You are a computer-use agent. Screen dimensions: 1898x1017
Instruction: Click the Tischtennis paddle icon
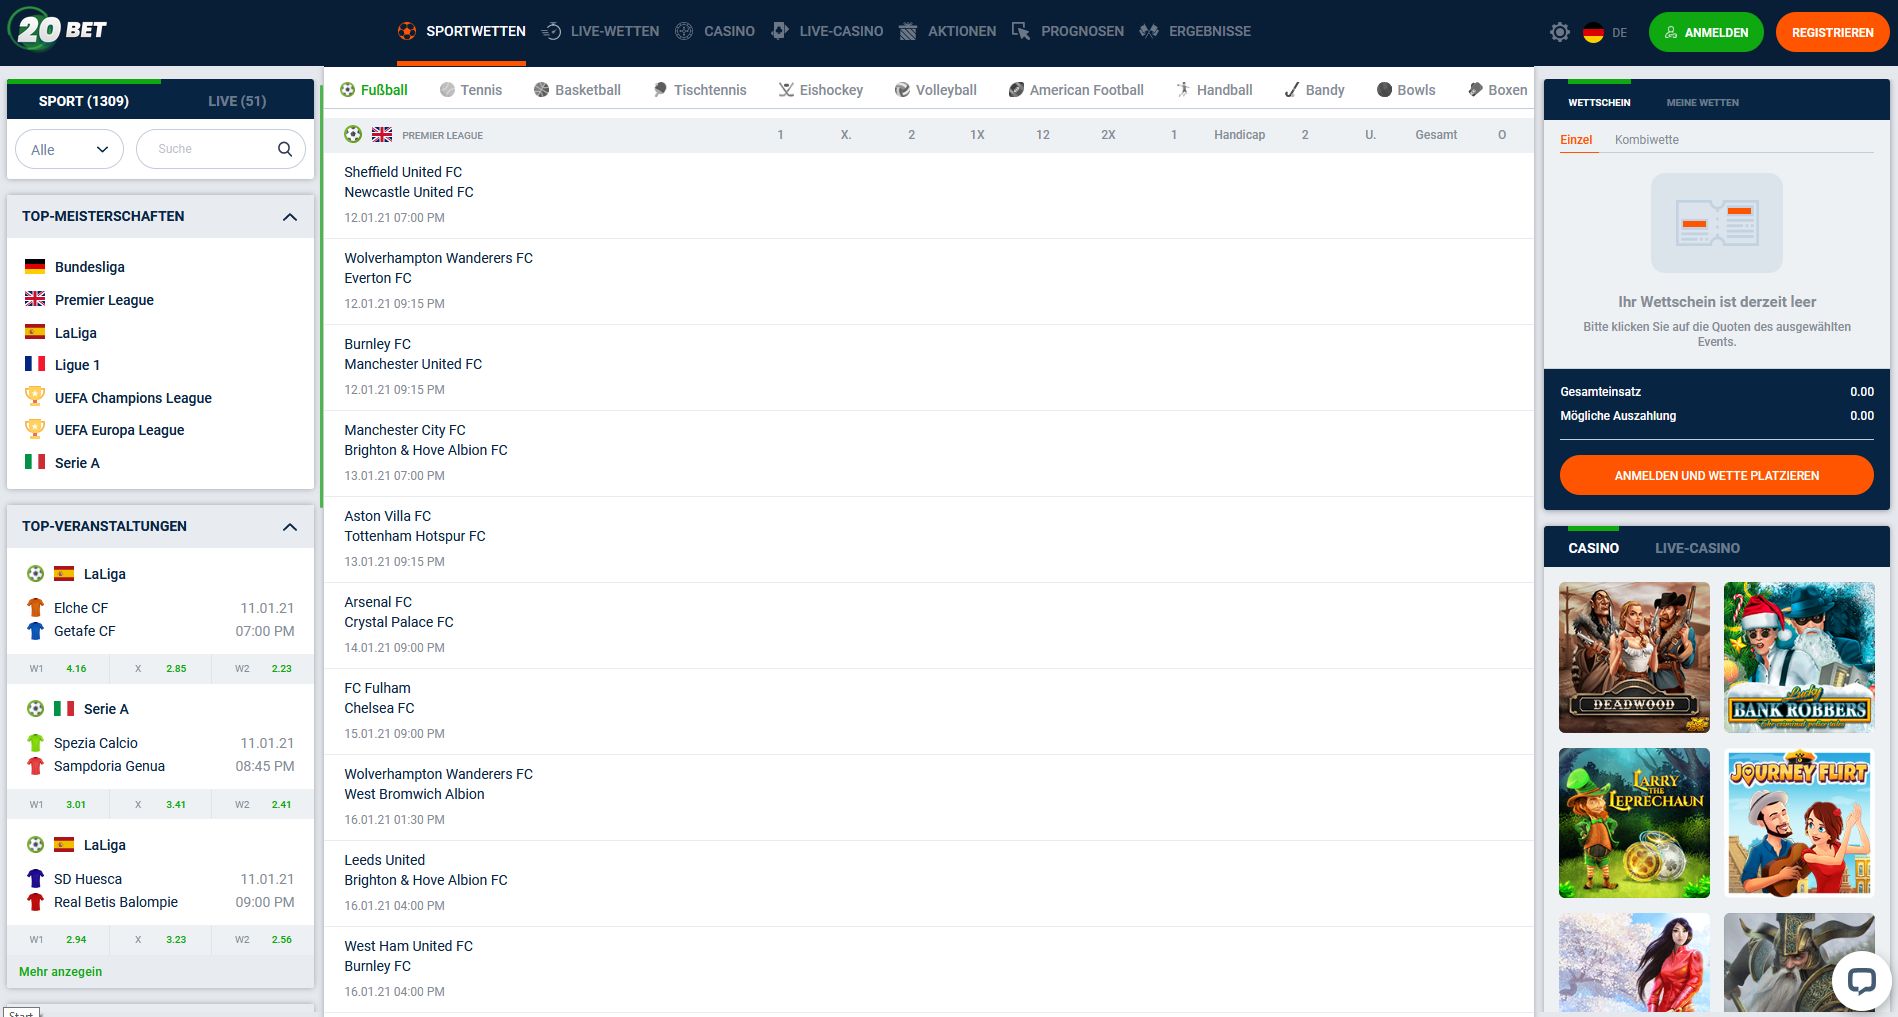660,90
